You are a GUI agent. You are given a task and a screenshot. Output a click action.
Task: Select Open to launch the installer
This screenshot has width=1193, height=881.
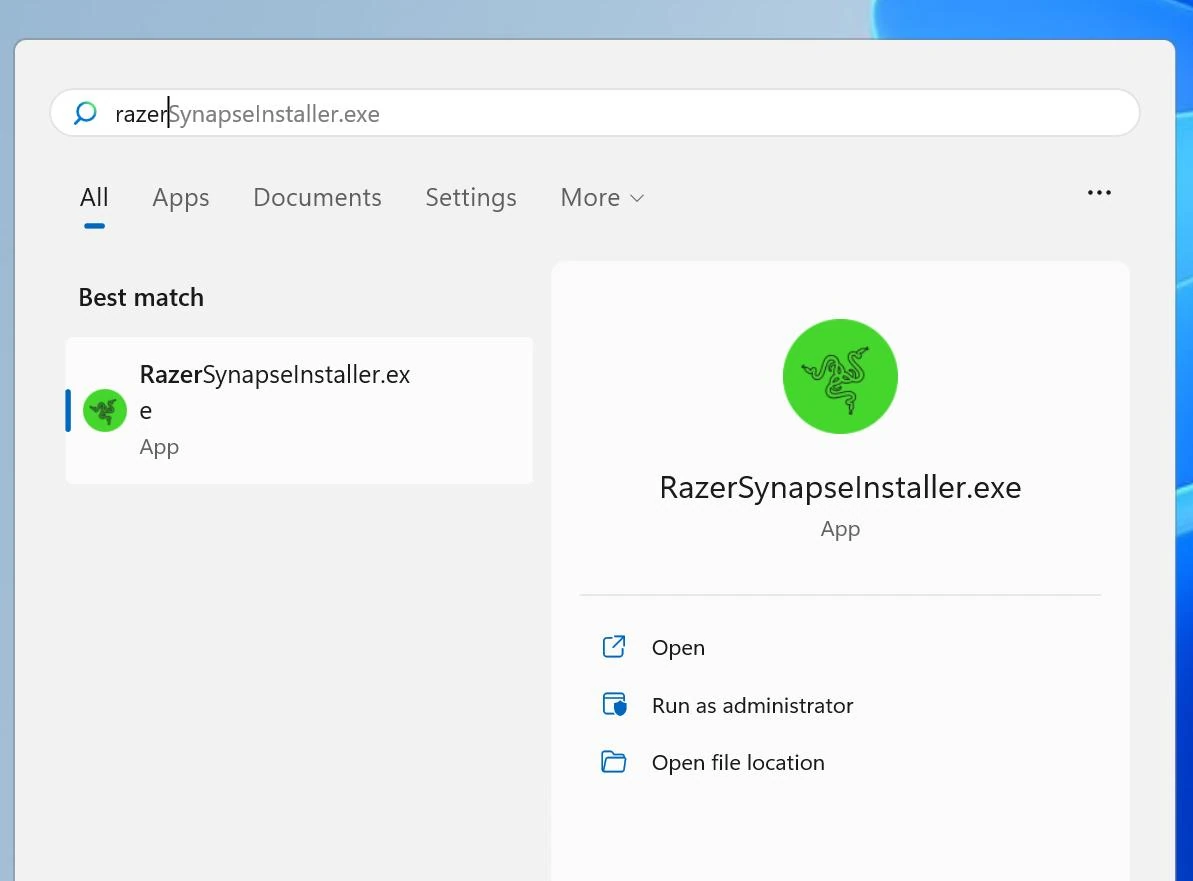pos(678,648)
